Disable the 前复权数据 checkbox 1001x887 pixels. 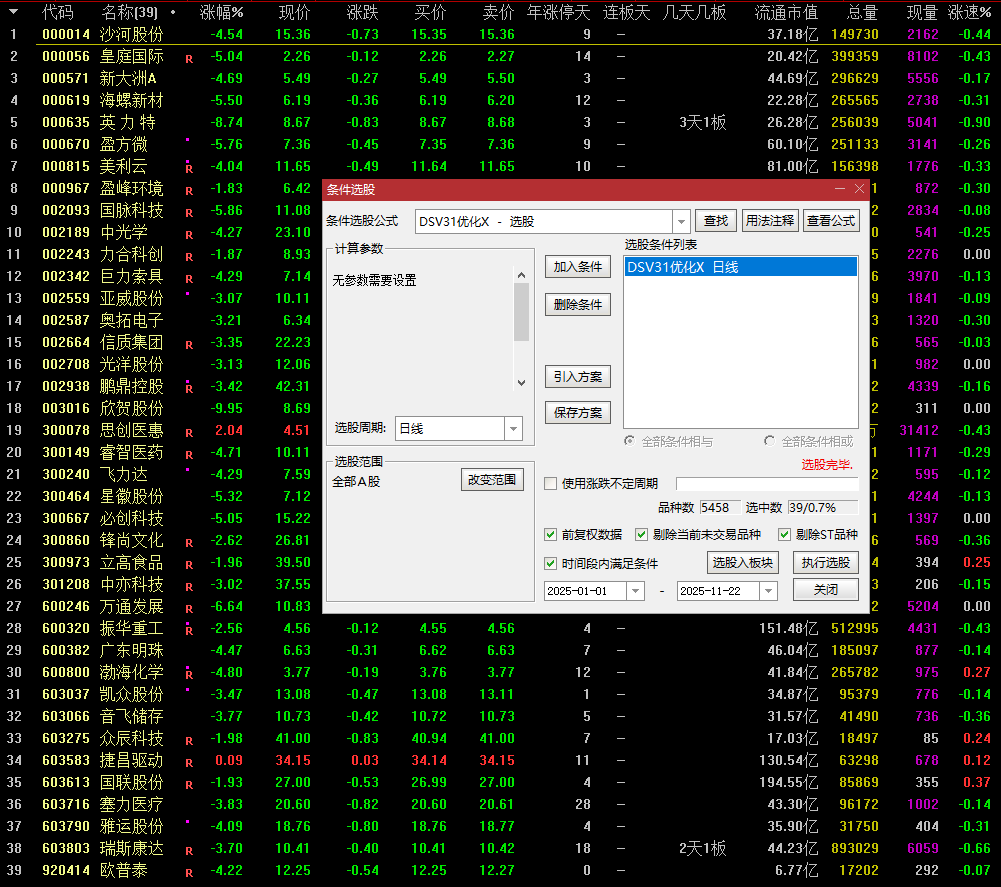click(x=551, y=534)
